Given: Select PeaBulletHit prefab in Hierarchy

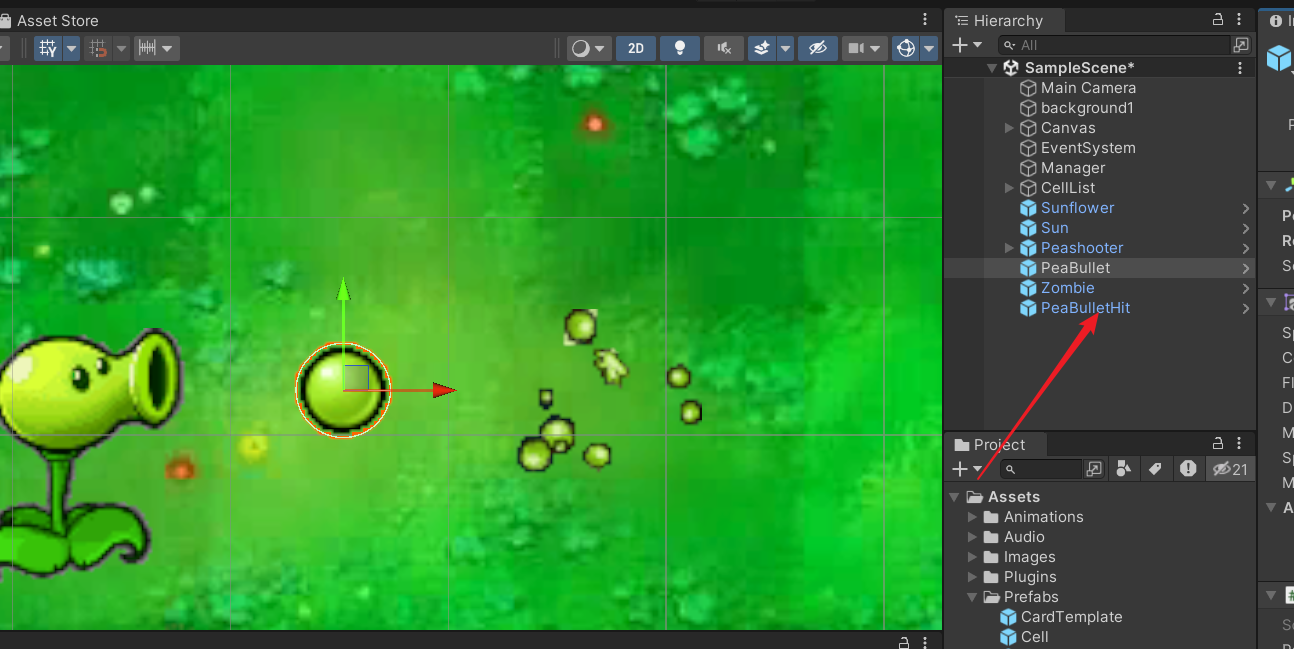Looking at the screenshot, I should pos(1085,308).
